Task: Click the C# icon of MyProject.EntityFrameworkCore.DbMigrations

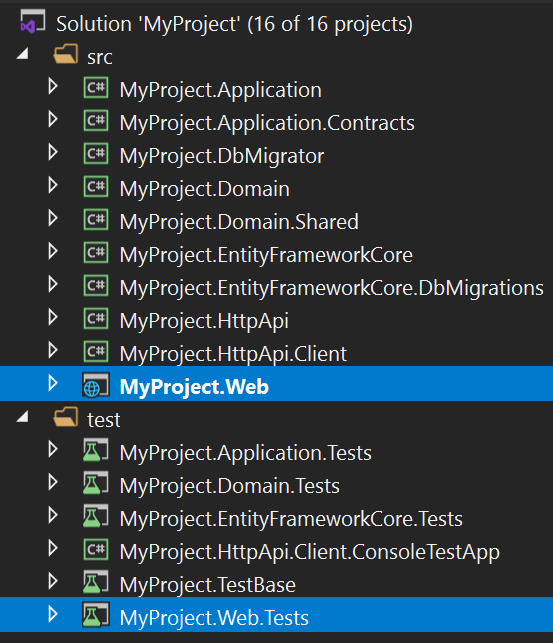Action: click(96, 285)
